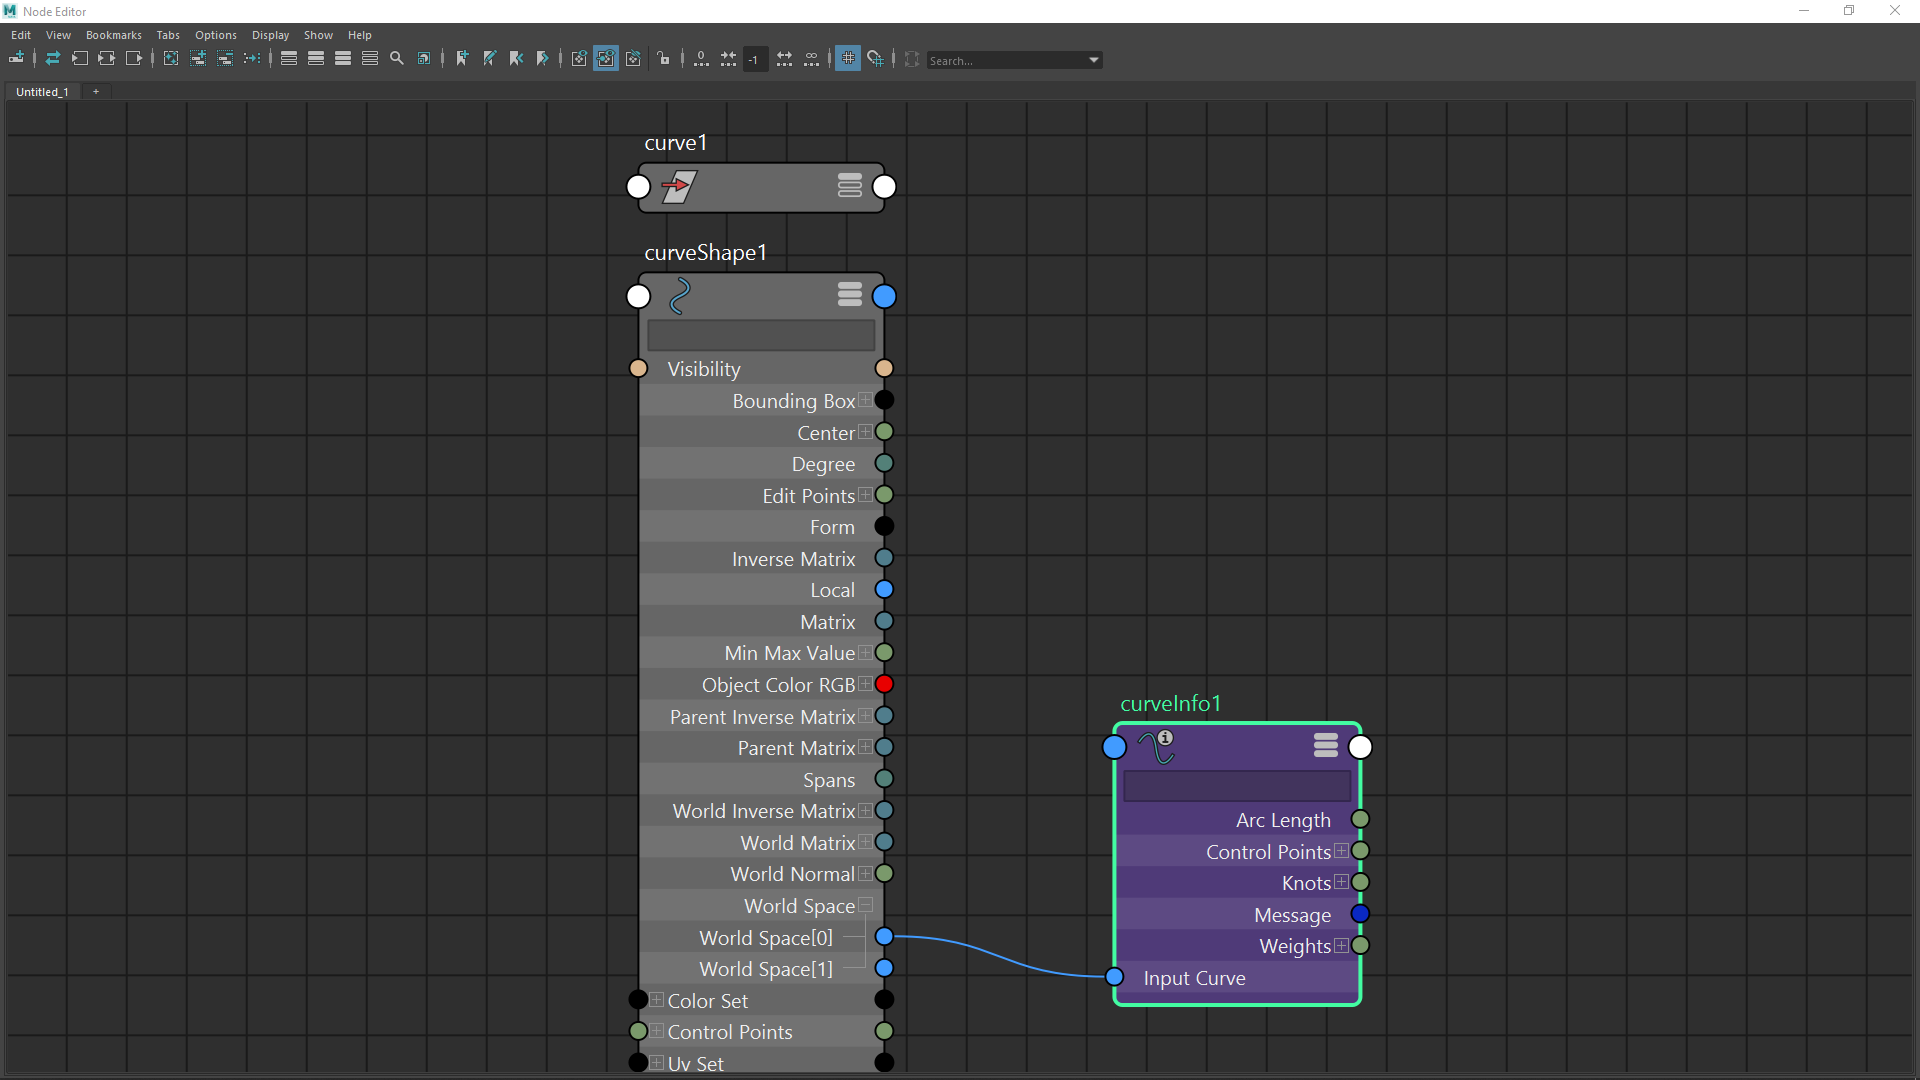Screen dimensions: 1920x1080
Task: Toggle grid snapping icon in toolbar
Action: (875, 59)
